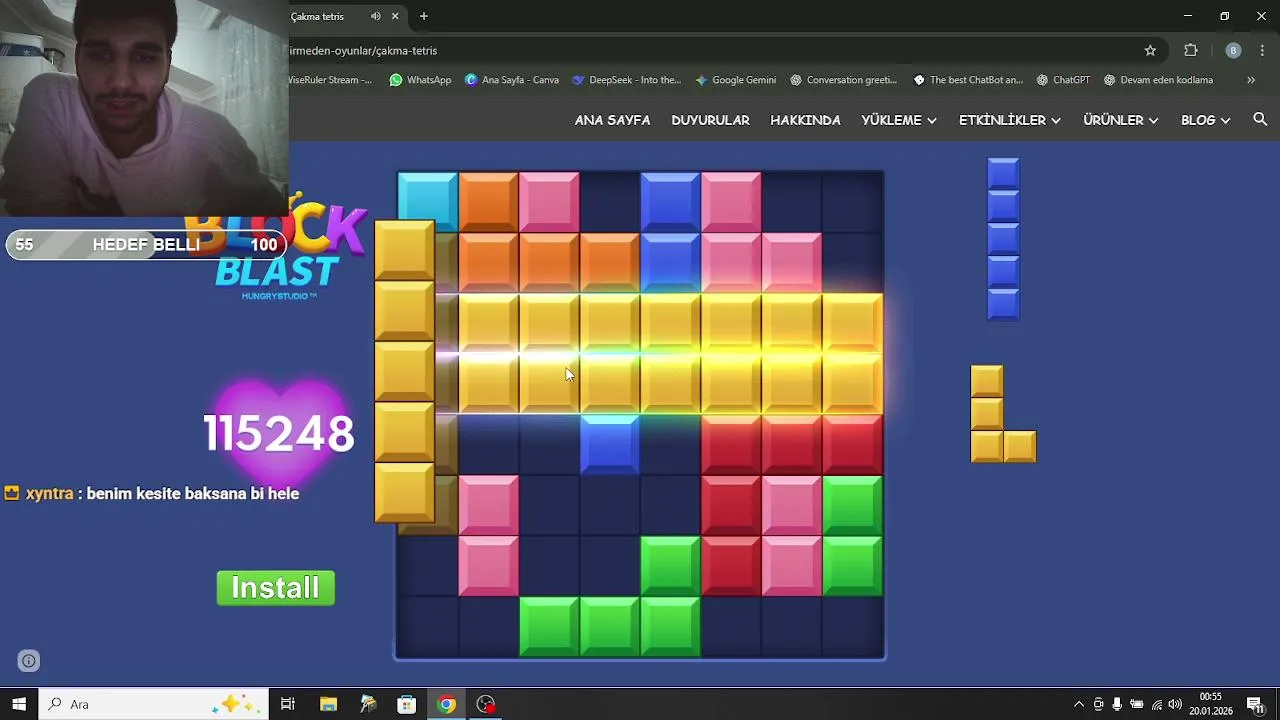Open the battery status icon
The width and height of the screenshot is (1280, 720).
(x=1137, y=704)
